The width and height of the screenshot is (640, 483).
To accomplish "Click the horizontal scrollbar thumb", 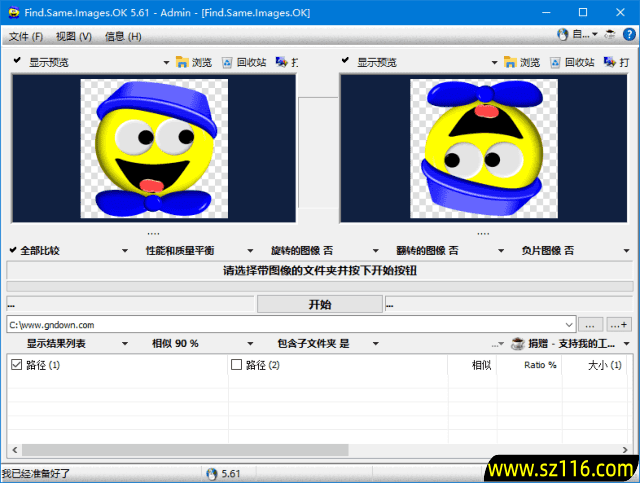I will point(185,450).
